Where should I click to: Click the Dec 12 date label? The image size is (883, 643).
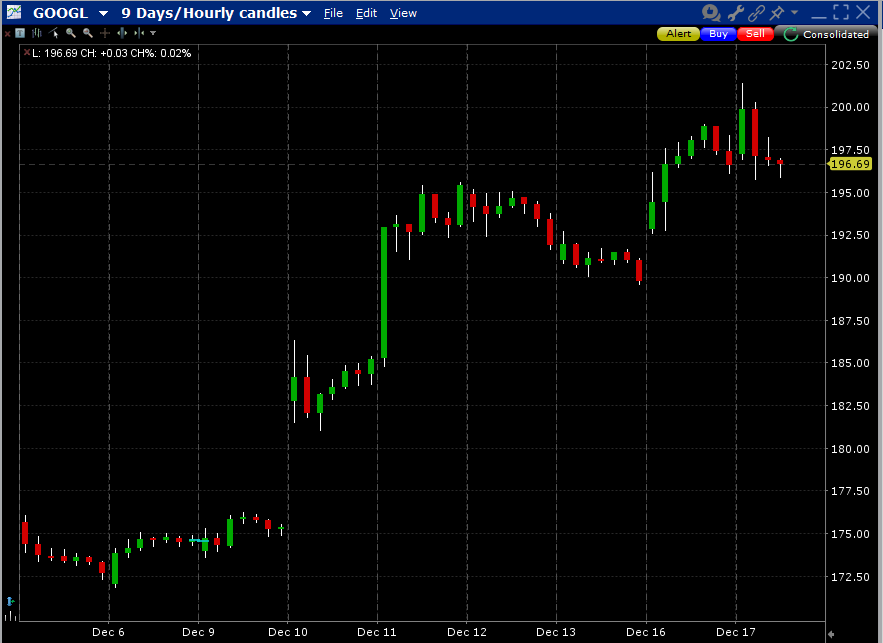pyautogui.click(x=467, y=632)
